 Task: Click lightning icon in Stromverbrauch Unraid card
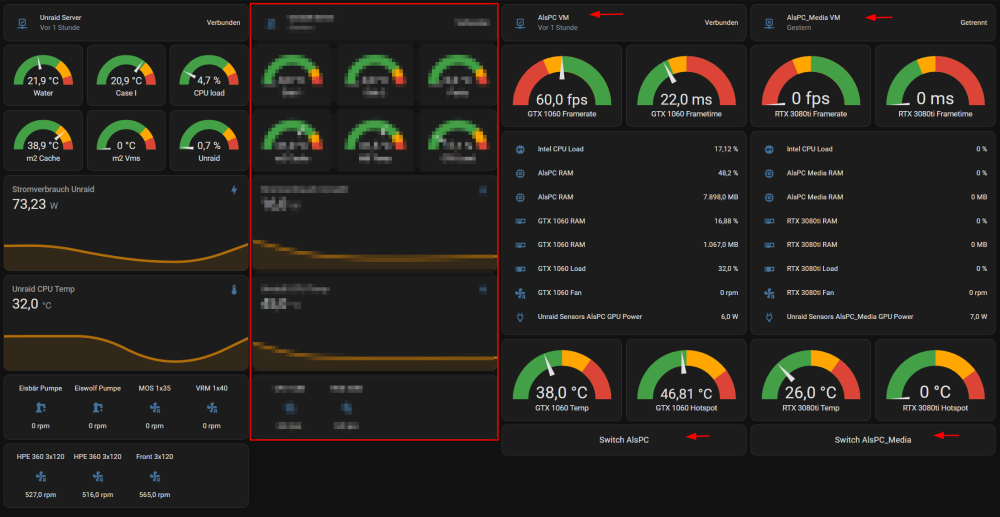tap(234, 190)
